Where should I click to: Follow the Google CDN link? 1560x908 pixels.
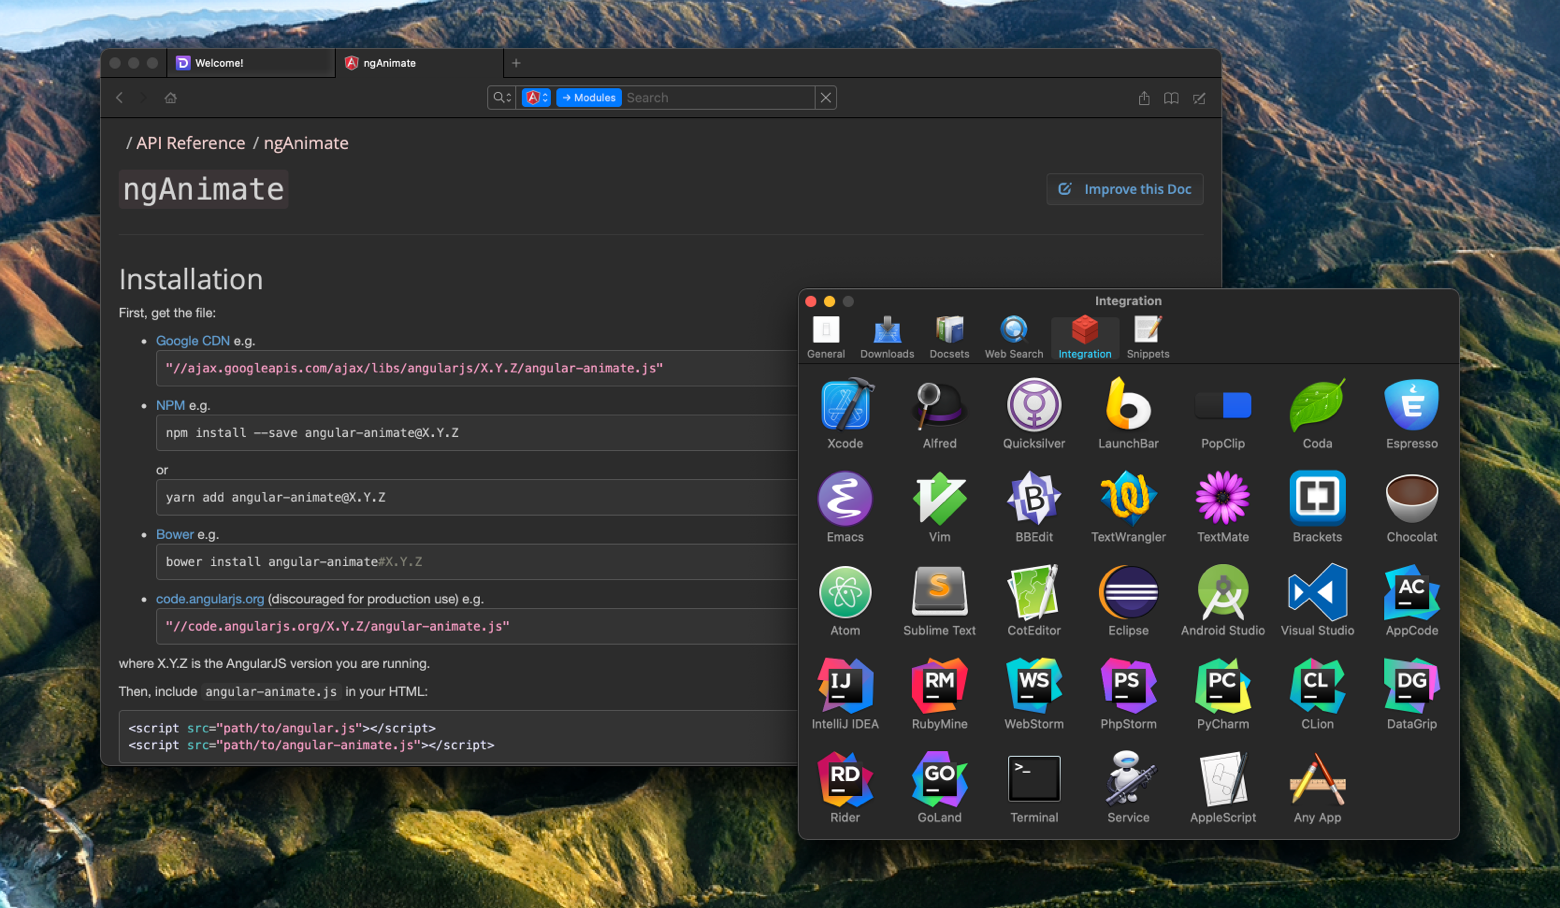(193, 341)
